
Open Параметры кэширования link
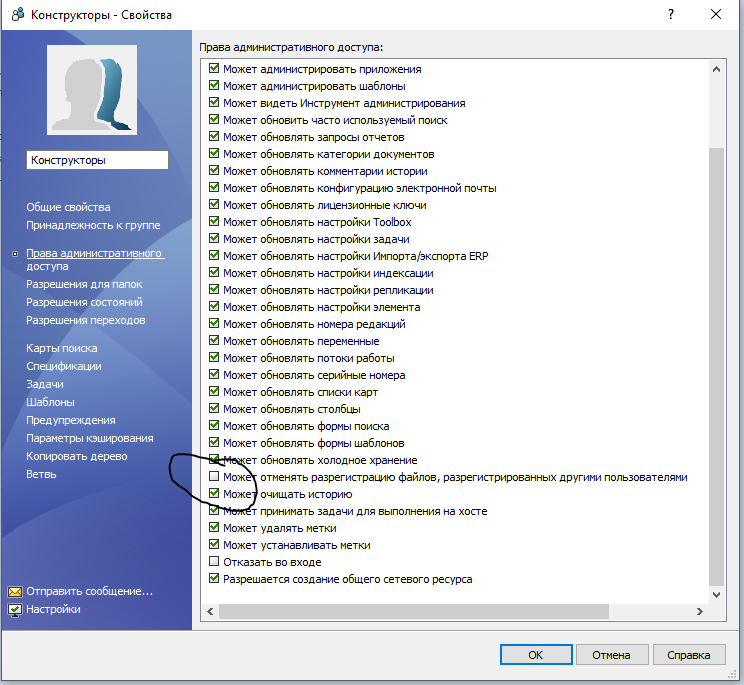click(x=90, y=438)
